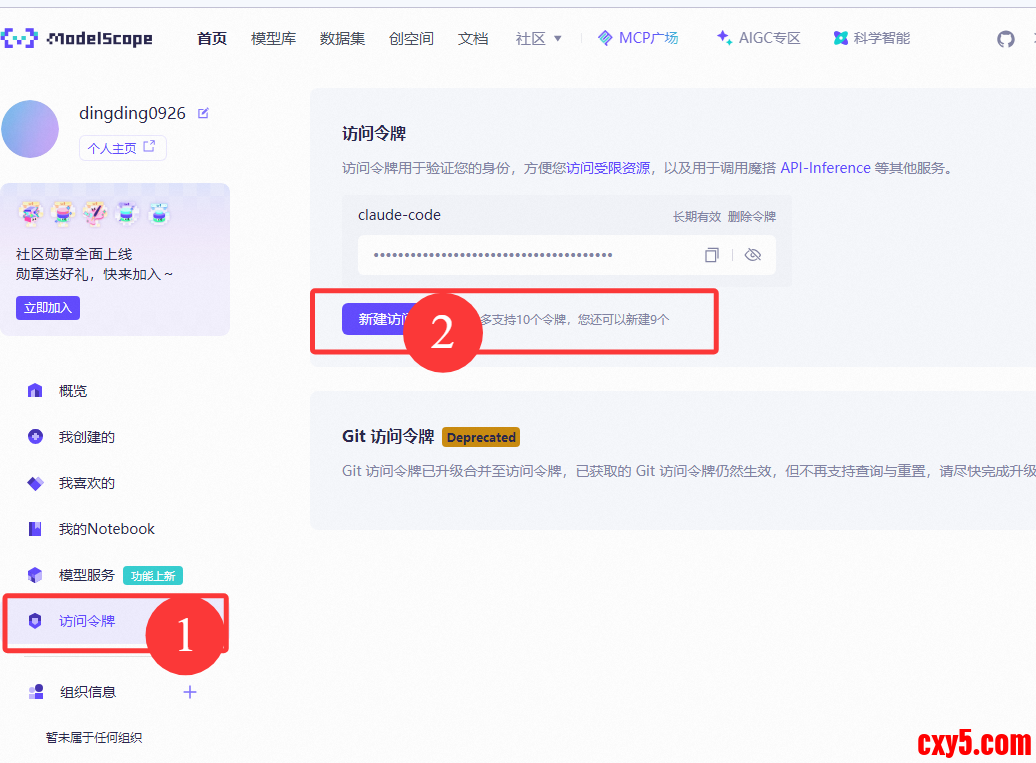This screenshot has width=1036, height=763.
Task: Click the plus icon next to 组织信息
Action: [x=190, y=692]
